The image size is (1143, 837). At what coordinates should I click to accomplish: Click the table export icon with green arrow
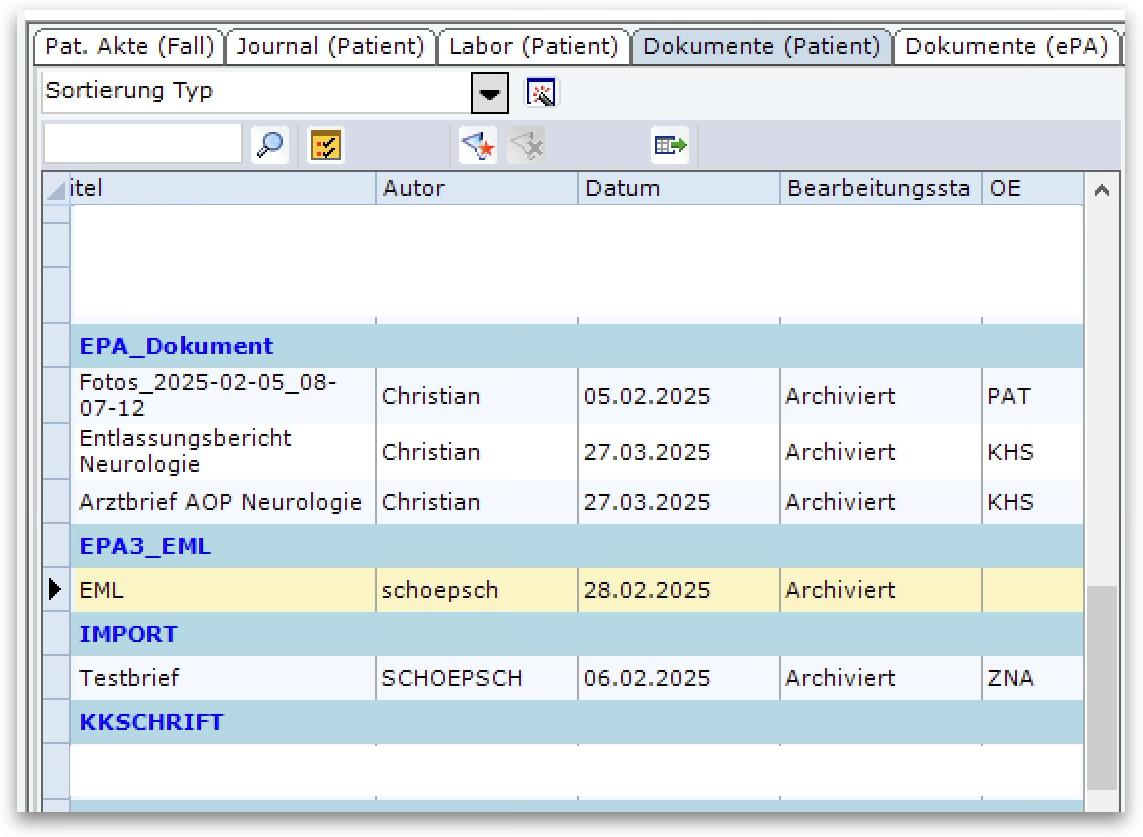(670, 146)
